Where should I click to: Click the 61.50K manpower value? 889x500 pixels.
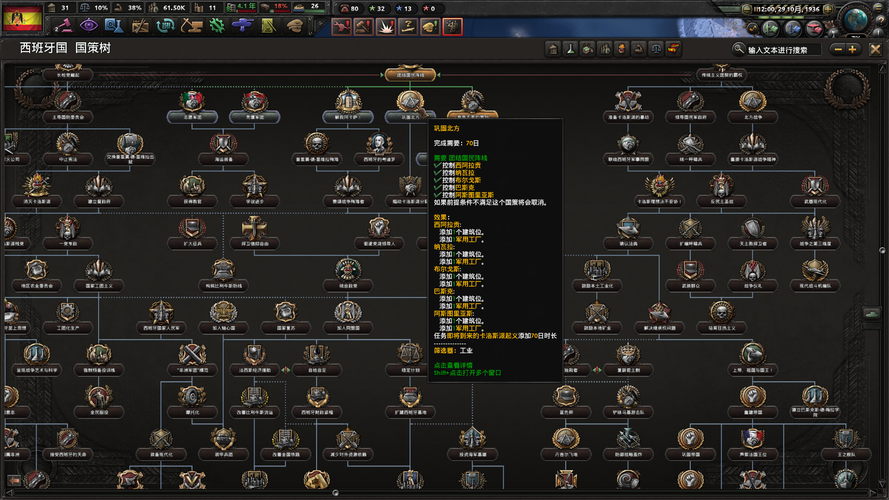(x=174, y=8)
